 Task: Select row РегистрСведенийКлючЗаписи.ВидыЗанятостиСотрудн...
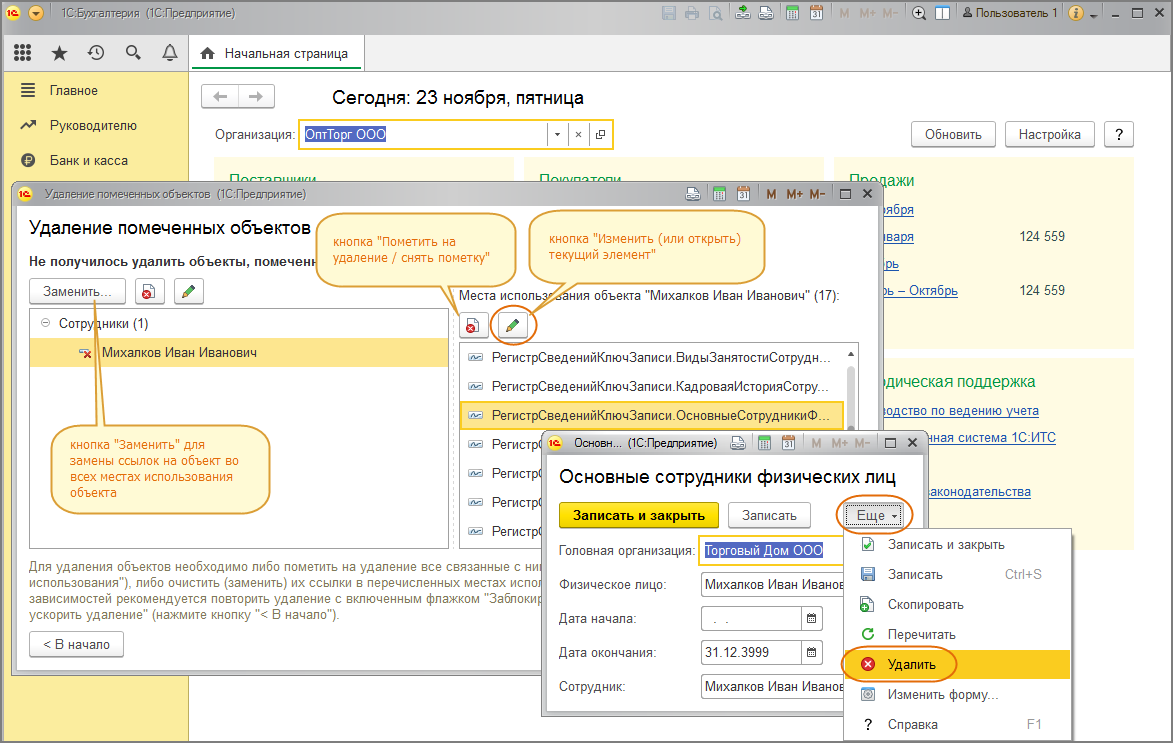pos(653,358)
